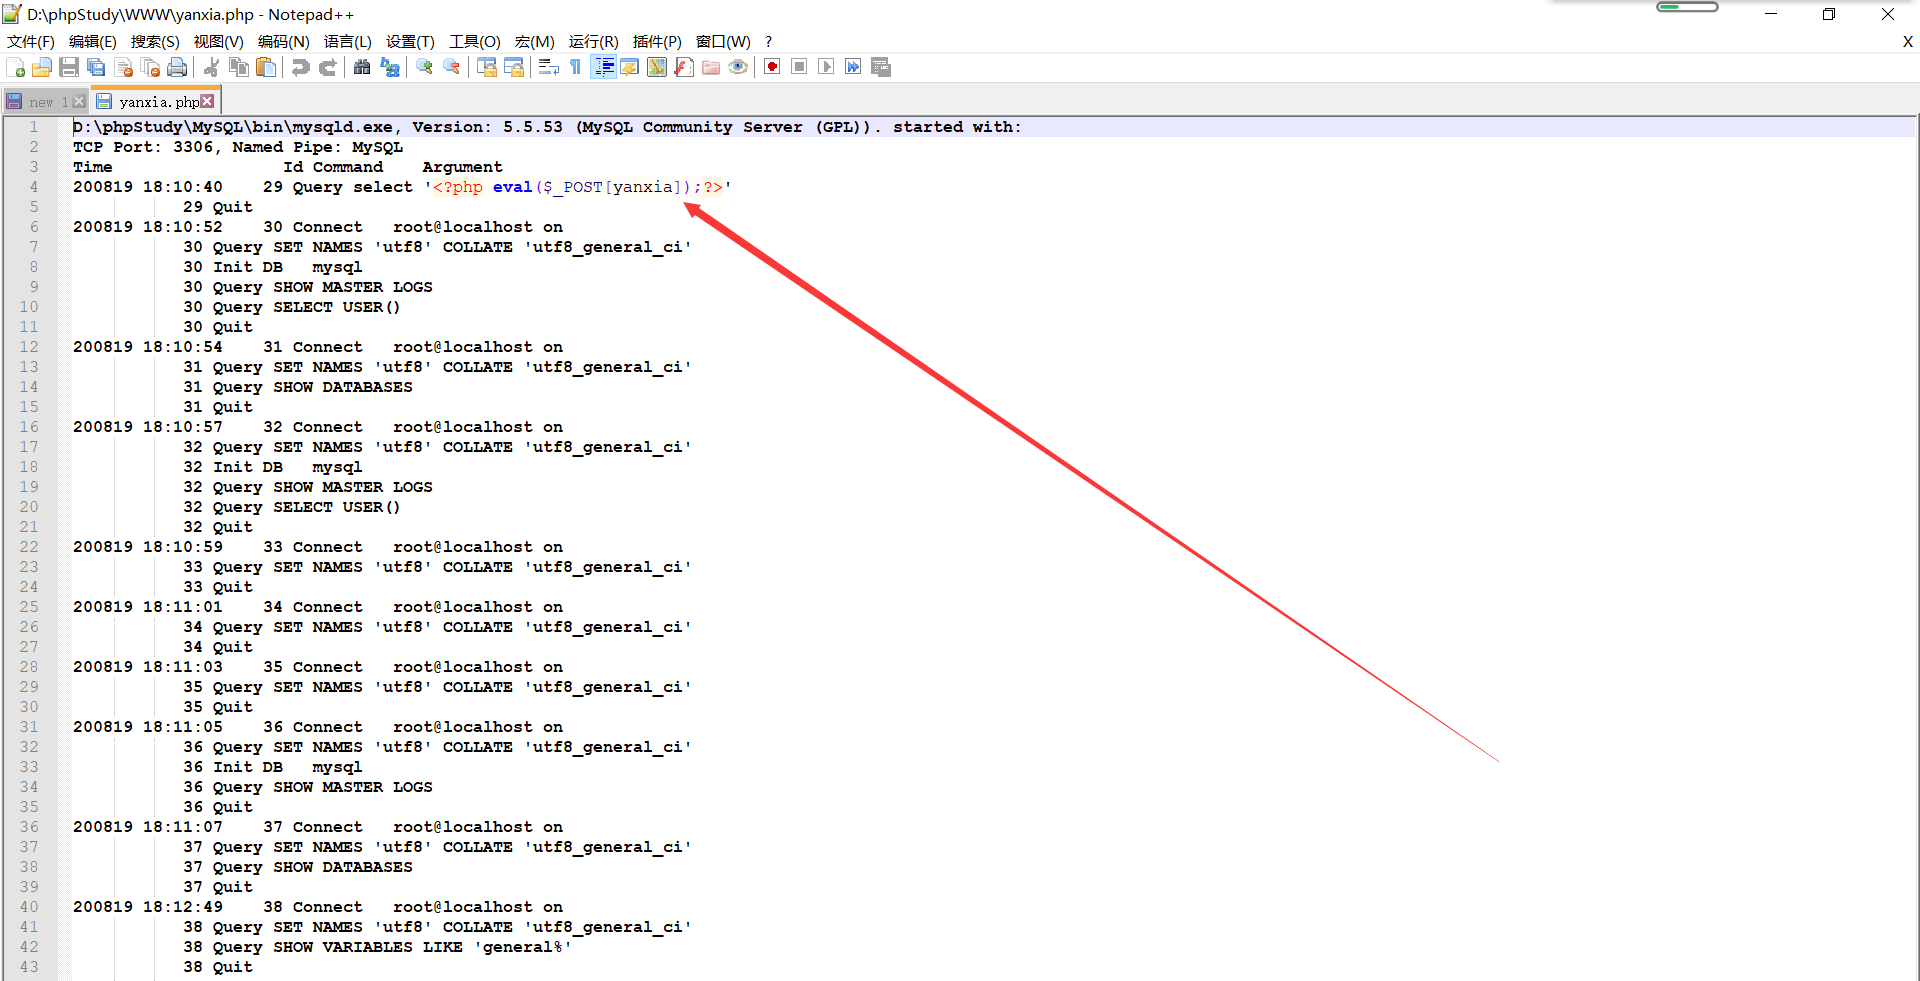Toggle word wrap
The image size is (1920, 981).
(x=548, y=67)
